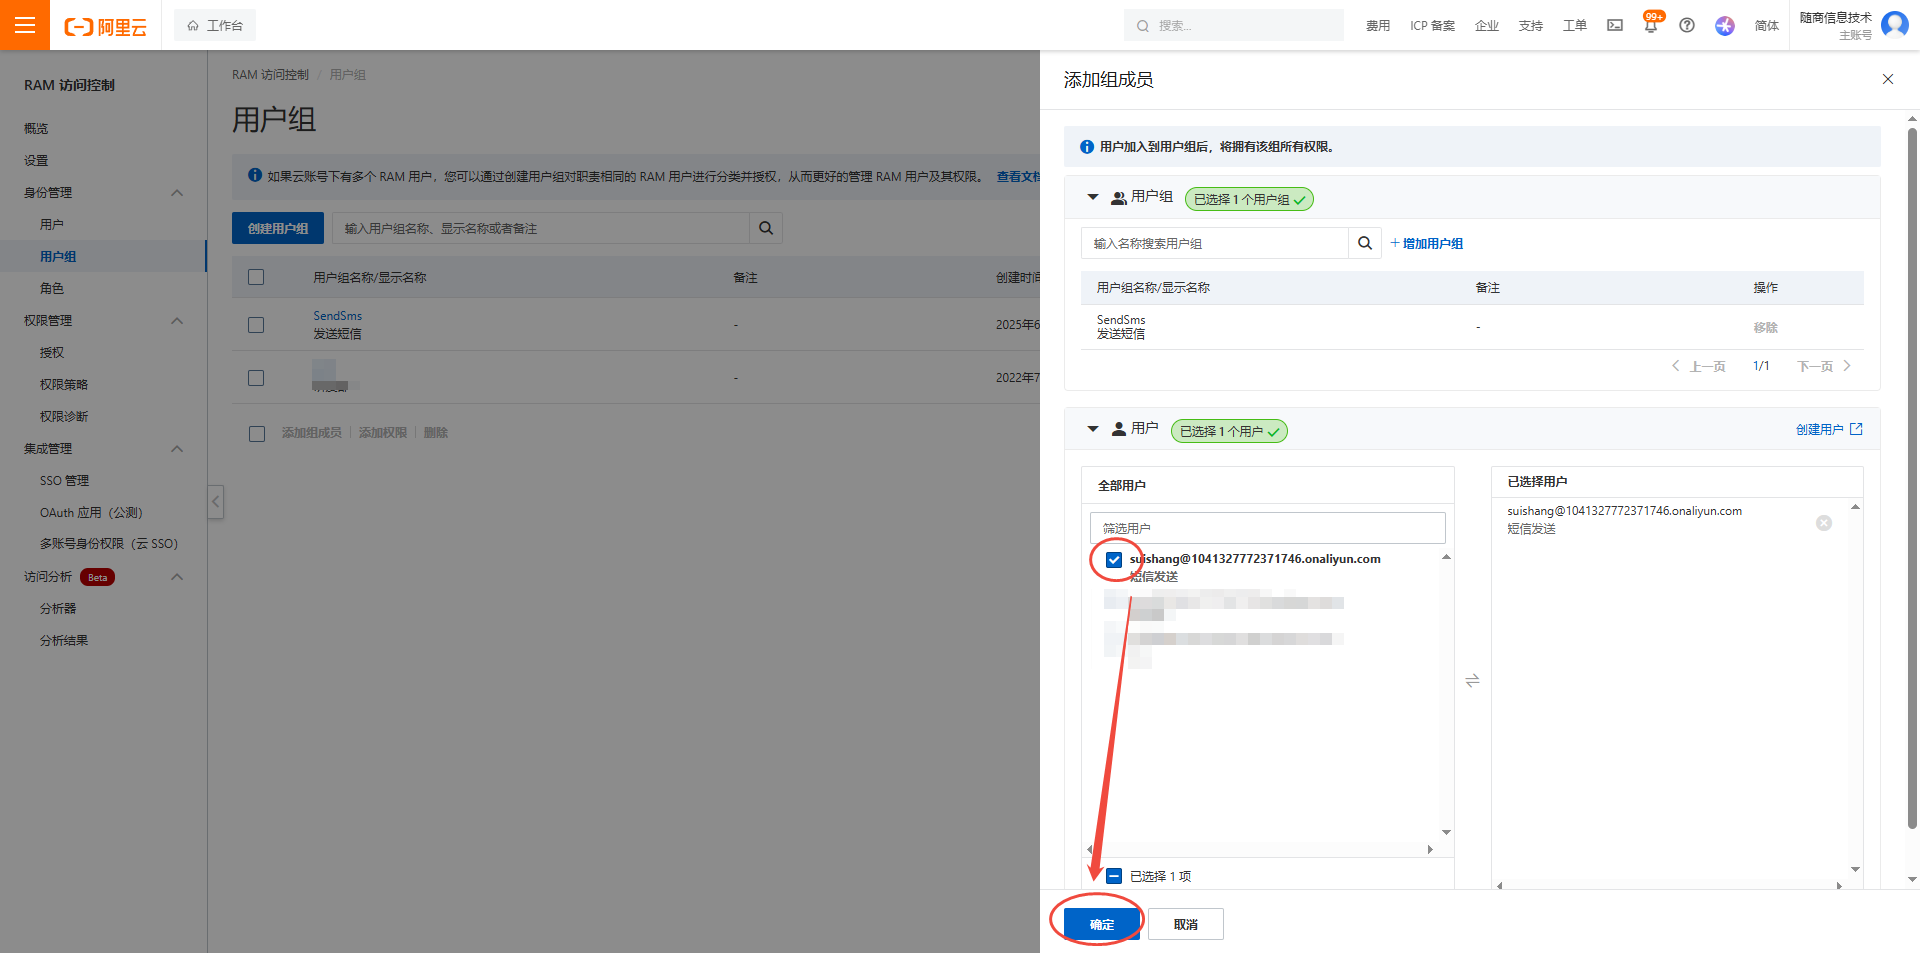The height and width of the screenshot is (953, 1920).
Task: Open the 支持 menu
Action: [1531, 26]
